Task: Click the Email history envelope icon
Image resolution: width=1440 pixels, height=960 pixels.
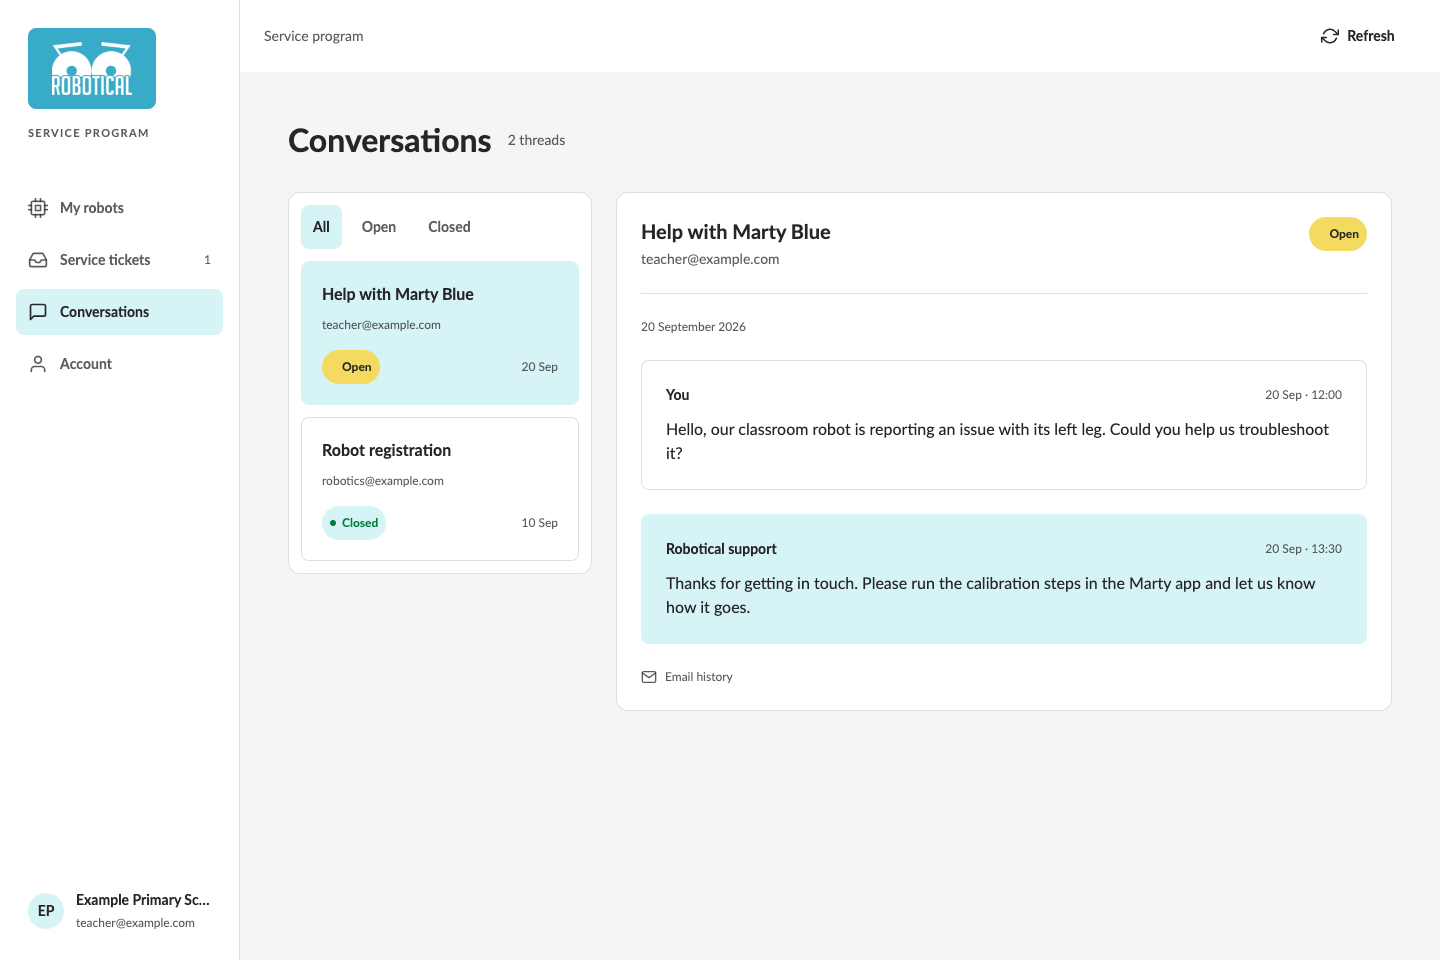Action: (x=649, y=677)
